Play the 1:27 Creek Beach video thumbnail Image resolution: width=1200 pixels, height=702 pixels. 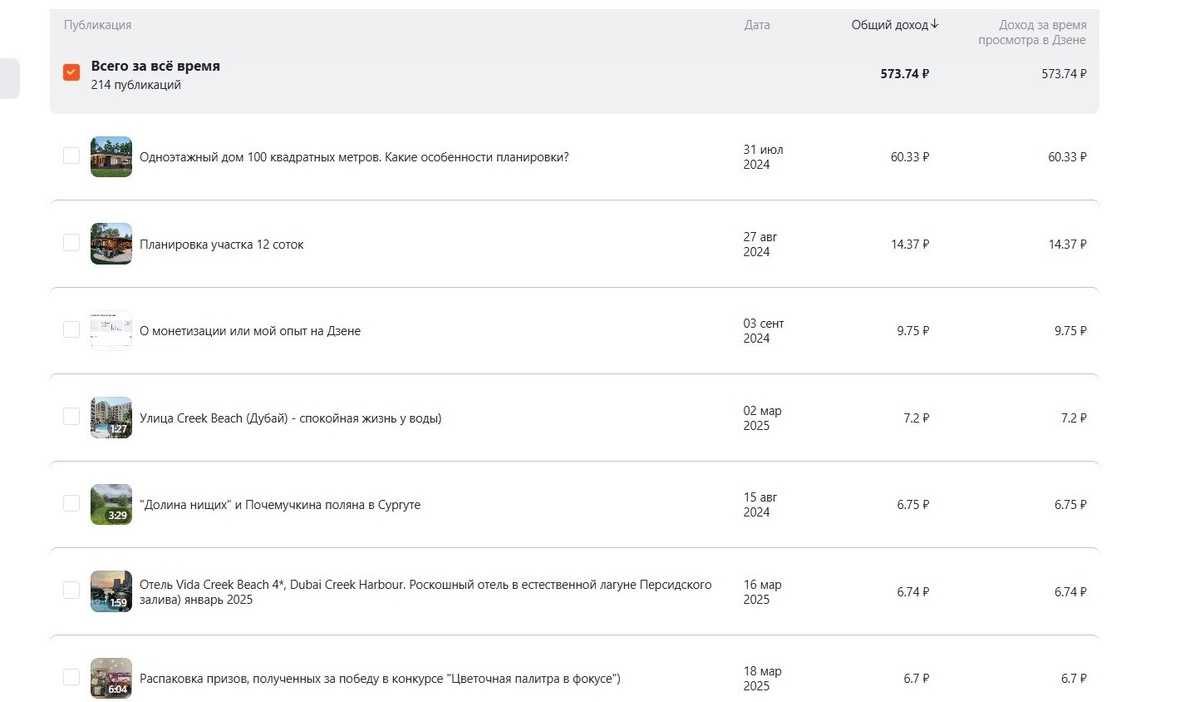(x=111, y=417)
